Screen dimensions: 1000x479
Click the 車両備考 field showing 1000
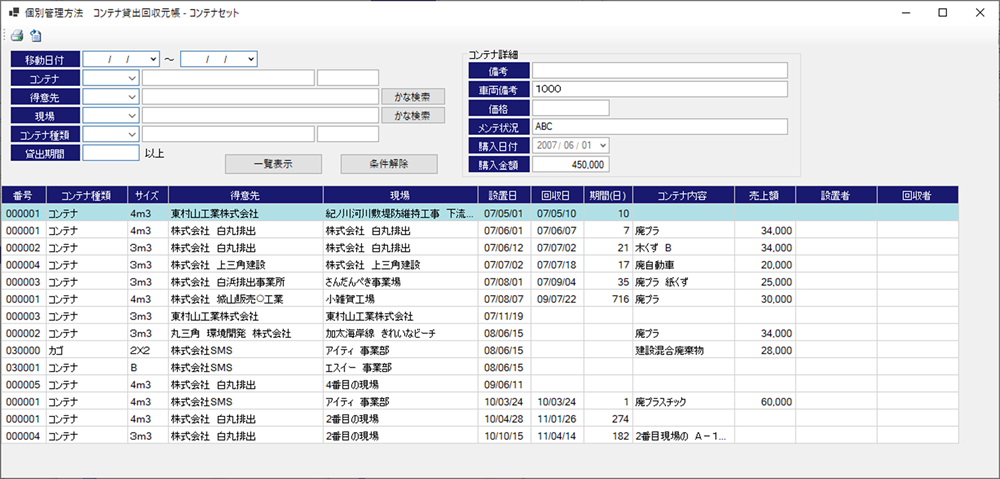pyautogui.click(x=660, y=89)
